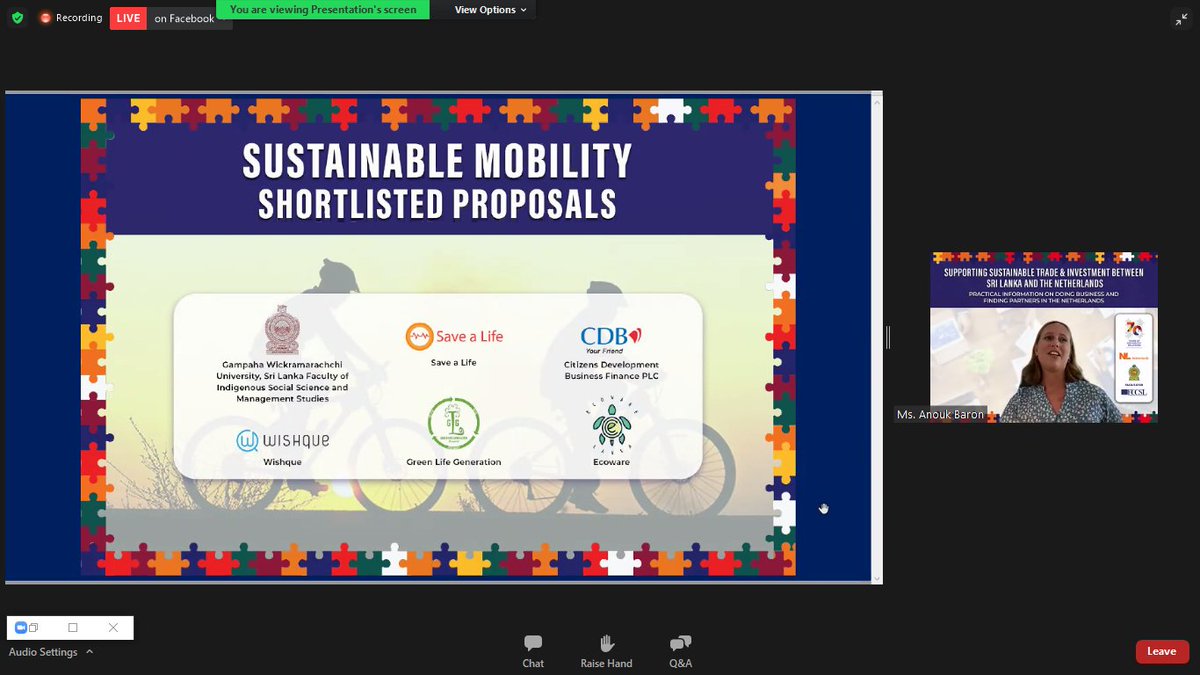Screen dimensions: 1200x675
Task: Click the CDB Your Friend logo
Action: click(x=611, y=340)
